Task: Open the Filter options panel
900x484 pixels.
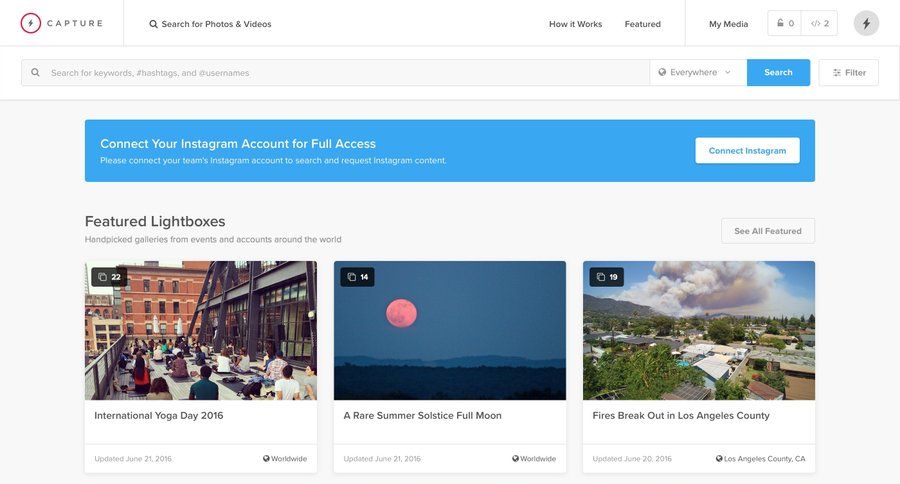Action: pos(849,73)
